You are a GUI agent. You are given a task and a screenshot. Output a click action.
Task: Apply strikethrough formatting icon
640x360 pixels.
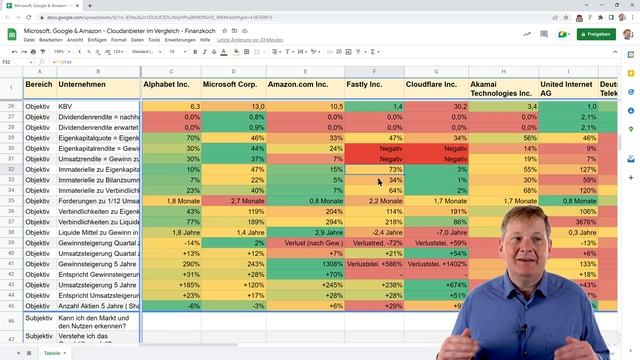pos(214,52)
